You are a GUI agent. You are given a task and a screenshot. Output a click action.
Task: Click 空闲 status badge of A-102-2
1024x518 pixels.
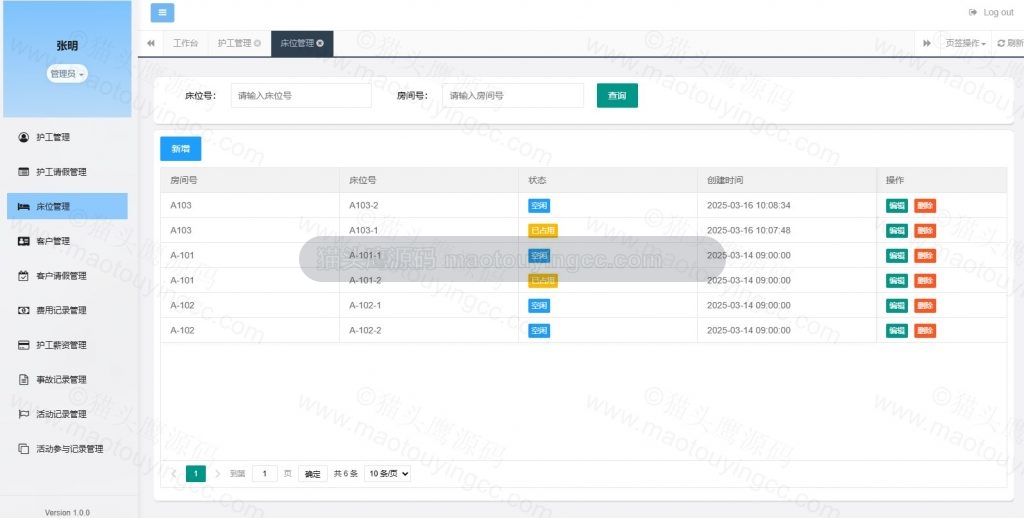[x=539, y=331]
